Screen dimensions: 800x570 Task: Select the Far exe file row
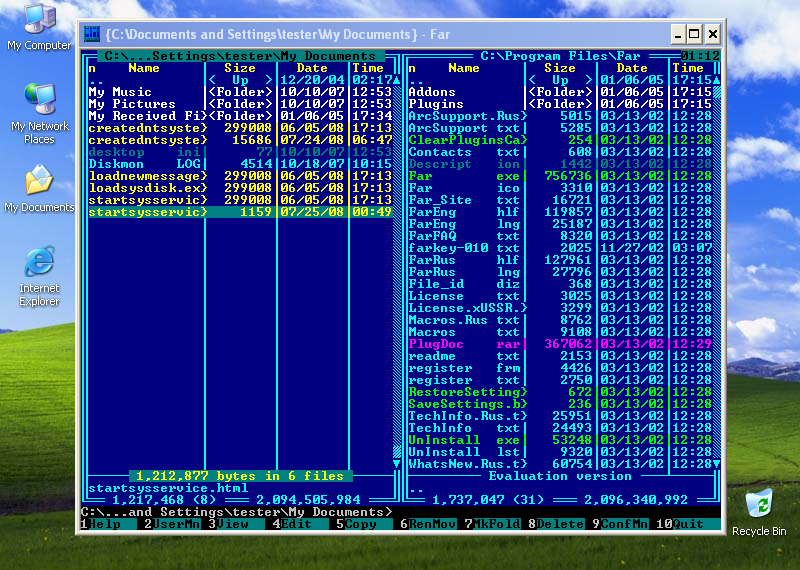point(560,176)
